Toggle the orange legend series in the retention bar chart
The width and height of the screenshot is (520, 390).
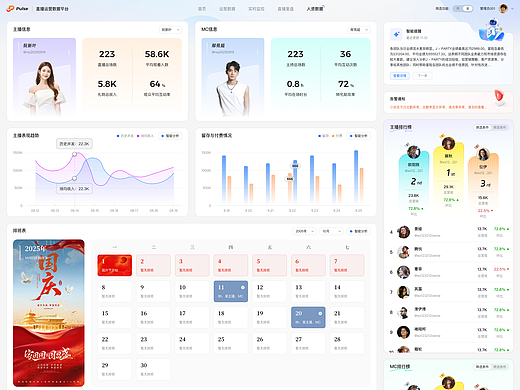(337, 136)
